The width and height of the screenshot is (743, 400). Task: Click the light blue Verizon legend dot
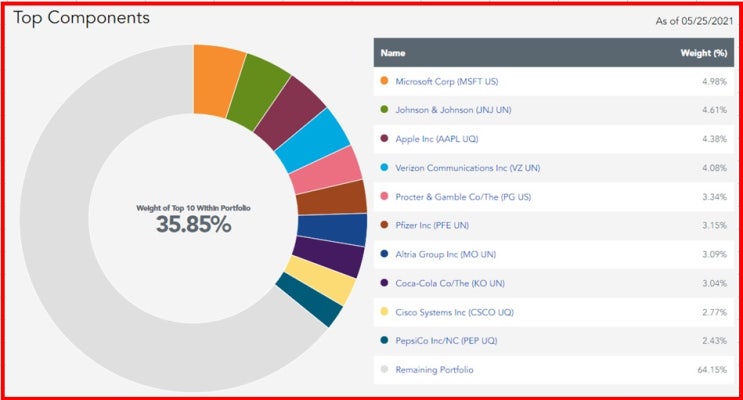(x=384, y=167)
